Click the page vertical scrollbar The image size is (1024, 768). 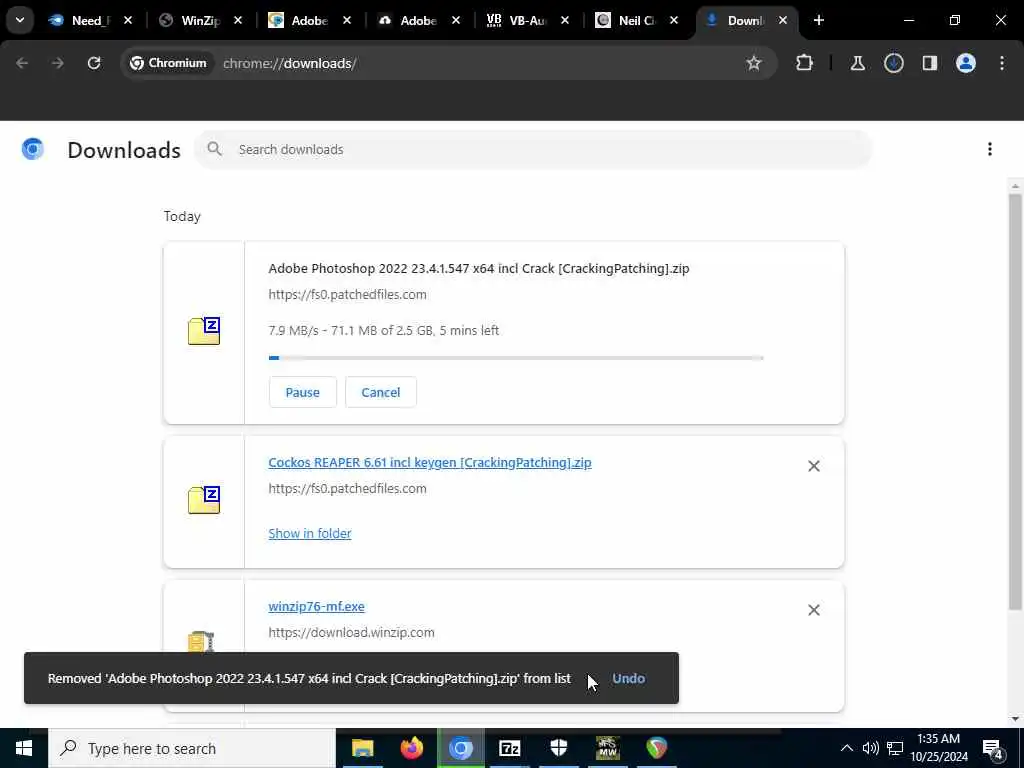1015,402
